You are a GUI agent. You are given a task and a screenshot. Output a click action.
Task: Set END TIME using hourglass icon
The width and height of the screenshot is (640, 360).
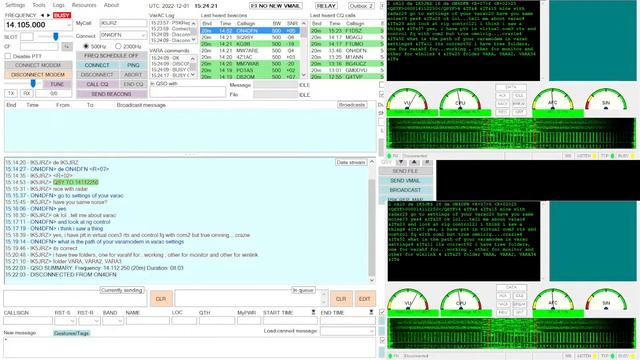point(371,312)
